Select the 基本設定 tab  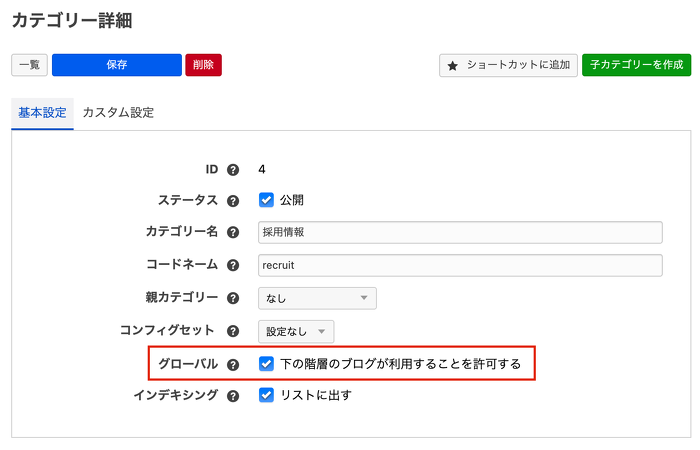(42, 113)
